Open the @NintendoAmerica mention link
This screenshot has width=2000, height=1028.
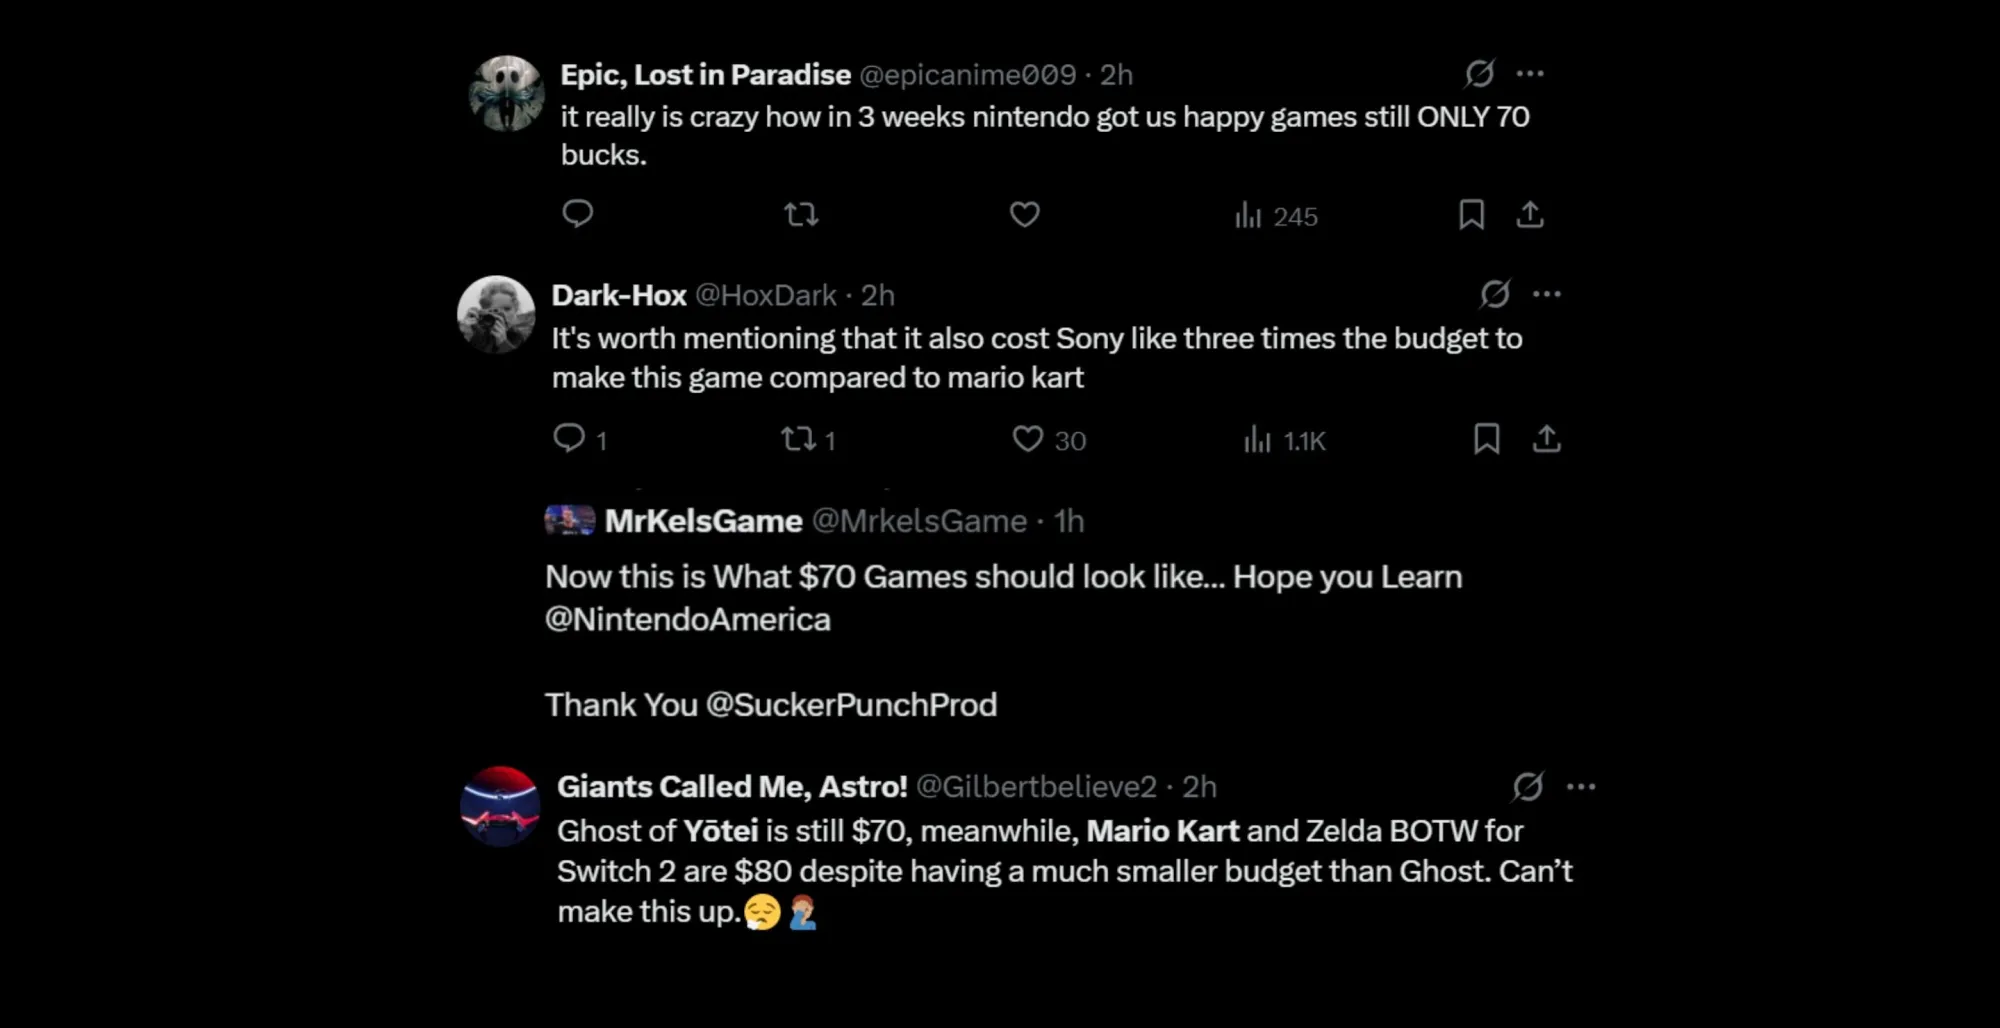(686, 619)
